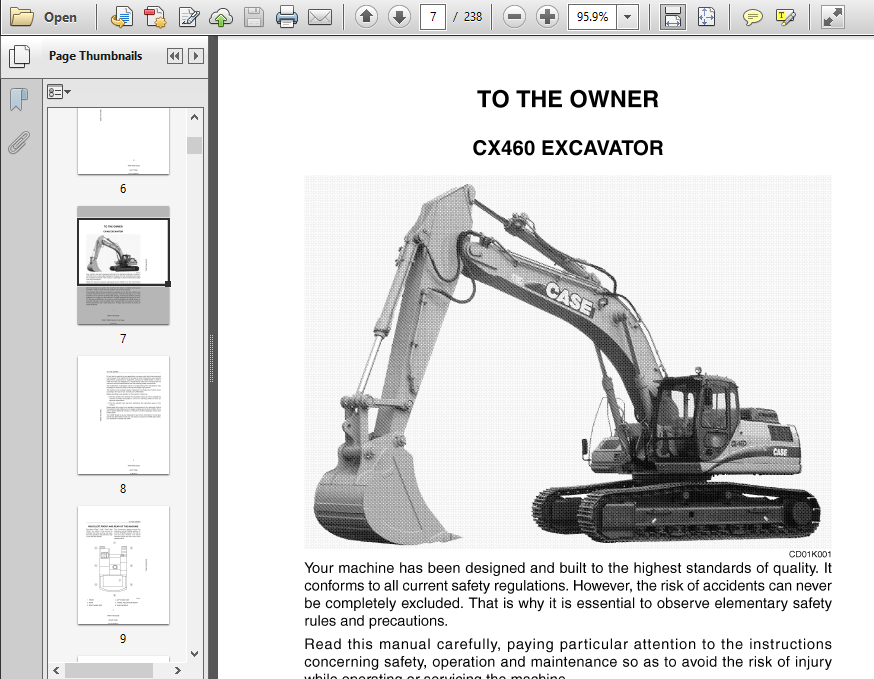Viewport: 874px width, 679px height.
Task: Click the image code CD01K001
Action: [810, 554]
